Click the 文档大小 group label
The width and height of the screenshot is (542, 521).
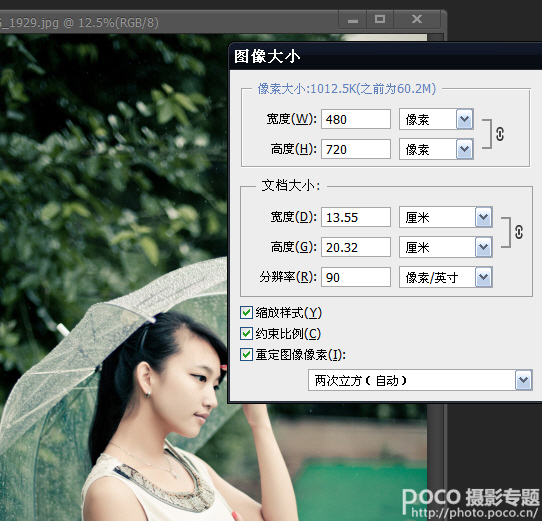coord(291,186)
